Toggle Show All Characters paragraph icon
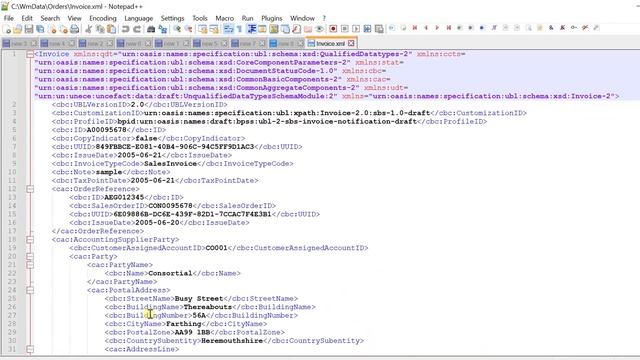 point(240,29)
